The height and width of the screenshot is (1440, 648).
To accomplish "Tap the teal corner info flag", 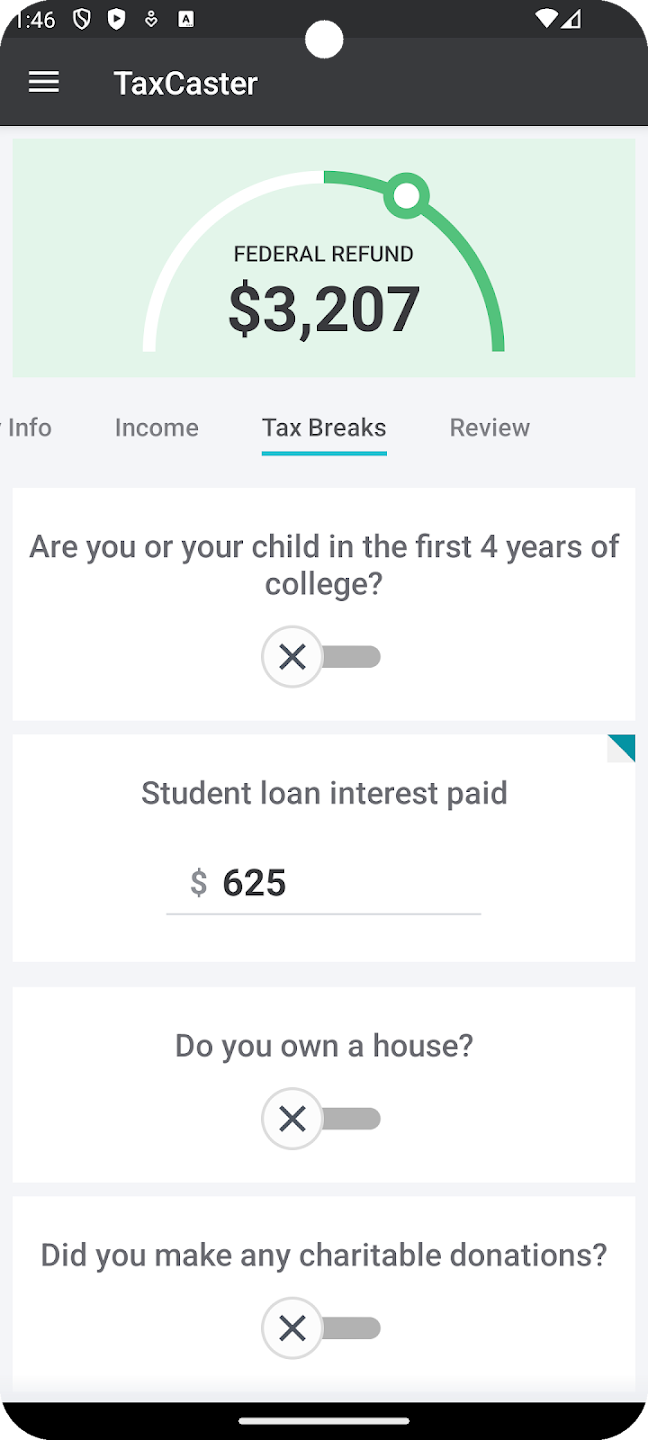I will 623,747.
